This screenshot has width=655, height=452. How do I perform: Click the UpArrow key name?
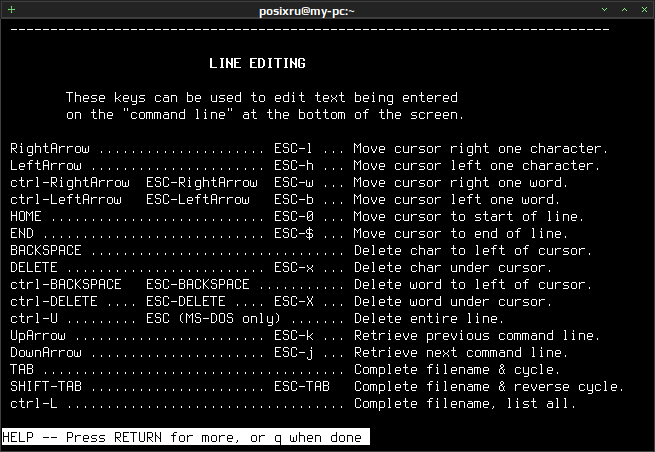(x=38, y=335)
